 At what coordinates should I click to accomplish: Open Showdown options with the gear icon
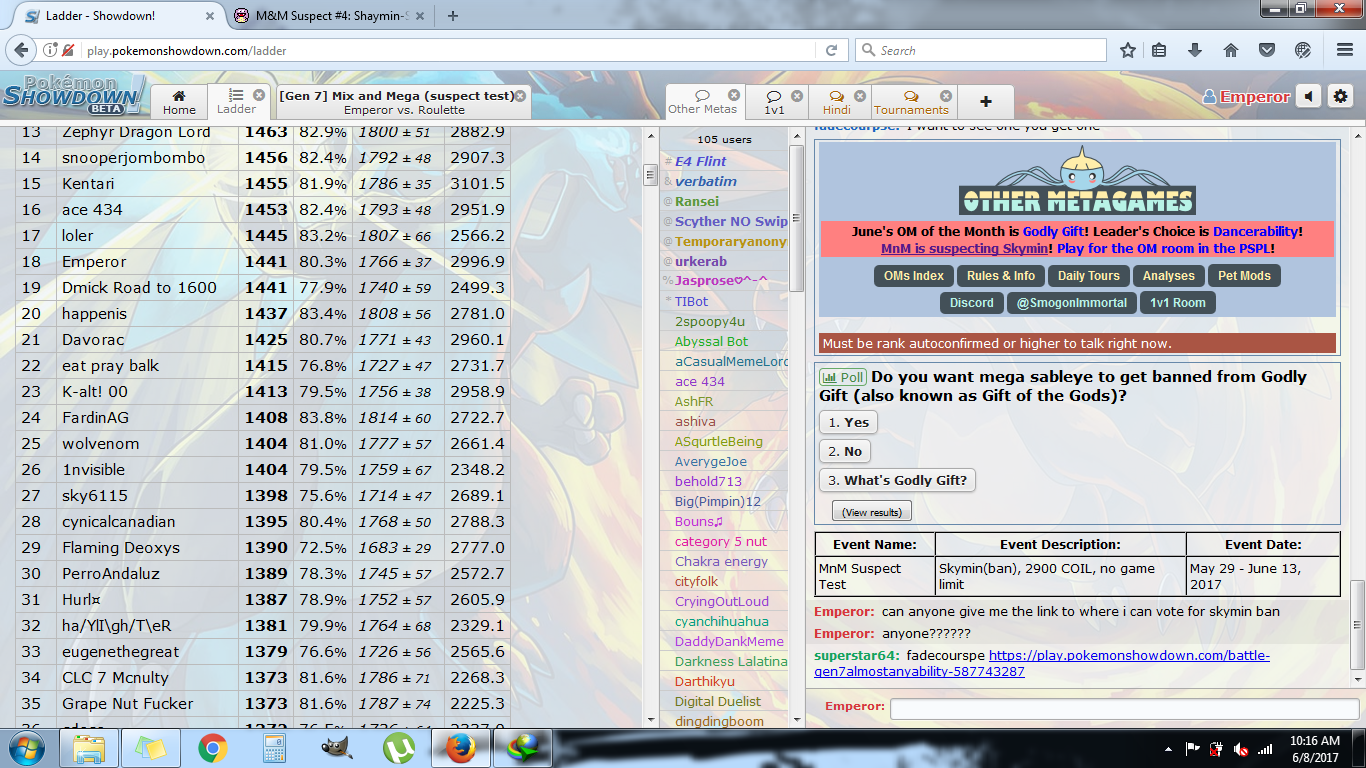pos(1340,97)
